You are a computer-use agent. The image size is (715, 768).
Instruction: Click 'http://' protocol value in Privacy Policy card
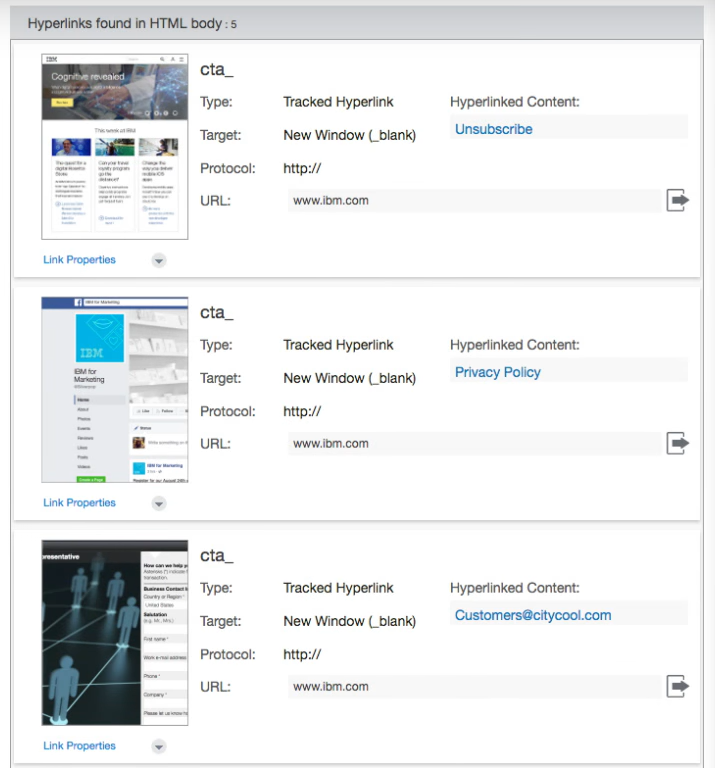tap(302, 411)
